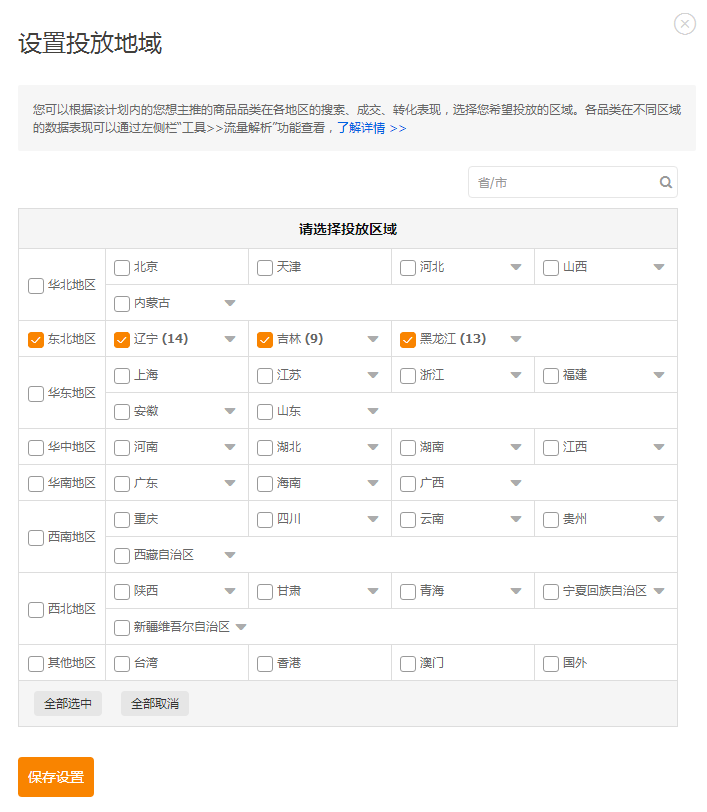This screenshot has height=812, width=707.
Task: Expand the 辽宁 city dropdown arrow
Action: pyautogui.click(x=230, y=339)
